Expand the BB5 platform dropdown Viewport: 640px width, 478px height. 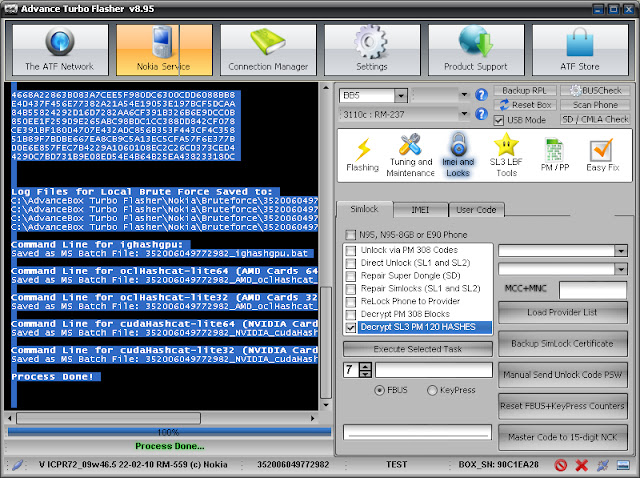coord(401,96)
